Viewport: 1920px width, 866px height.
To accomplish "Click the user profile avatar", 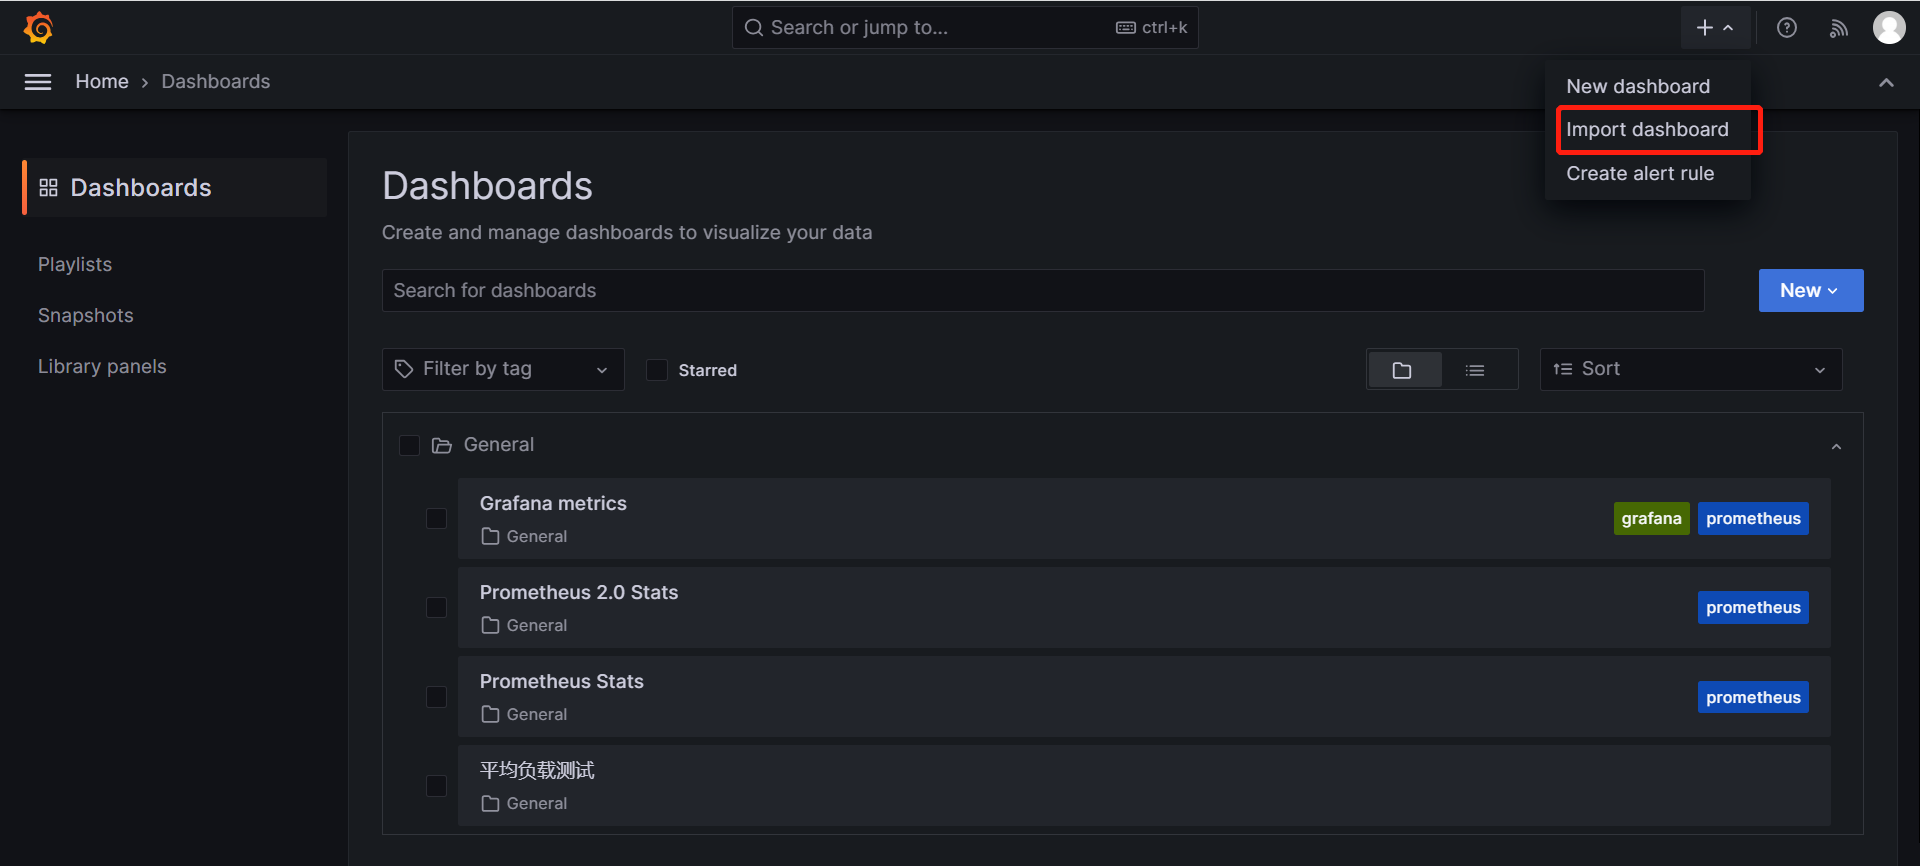I will tap(1888, 28).
